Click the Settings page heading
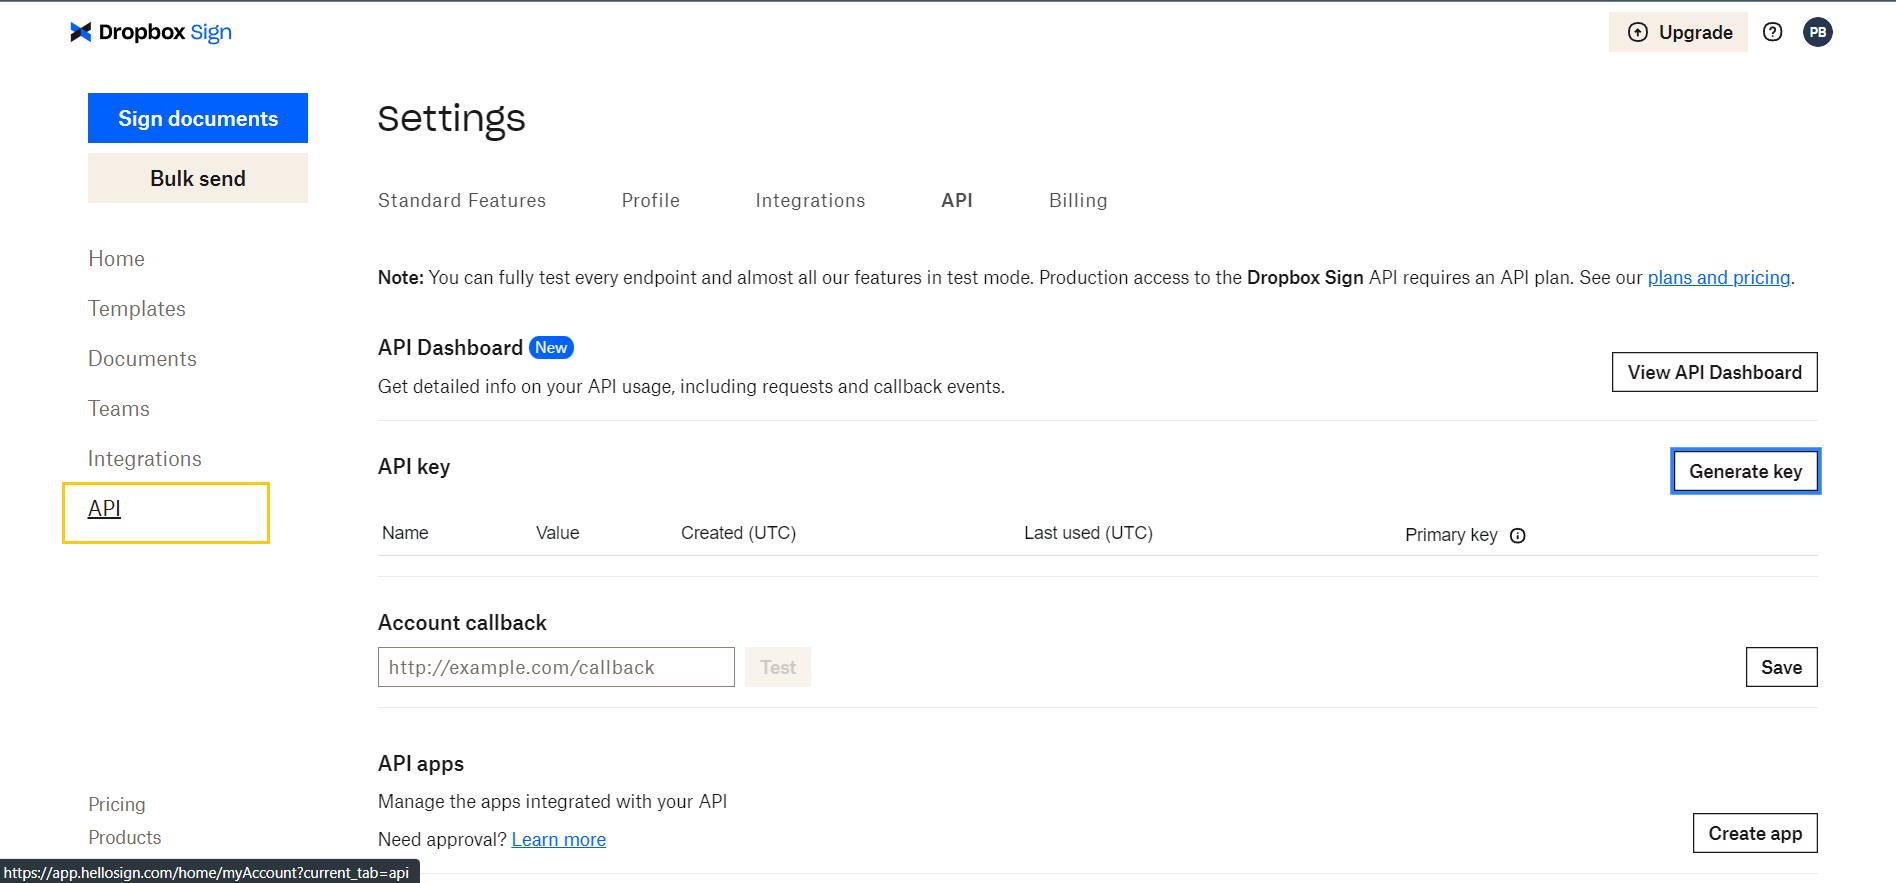 click(452, 118)
